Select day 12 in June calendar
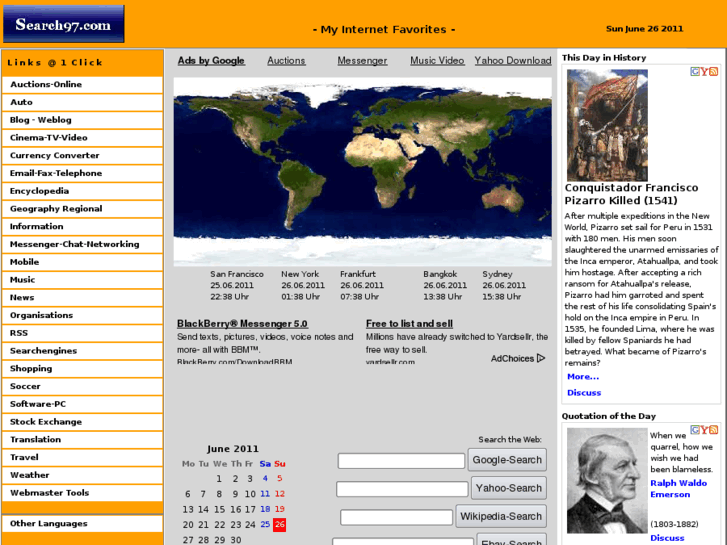The width and height of the screenshot is (727, 545). [280, 494]
